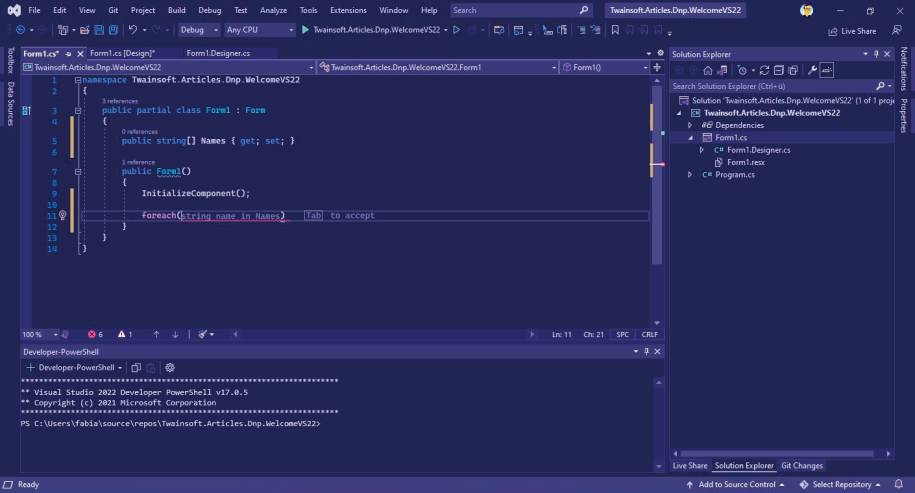Toggle pin on Form1.cs tab
This screenshot has width=915, height=493.
pyautogui.click(x=68, y=54)
